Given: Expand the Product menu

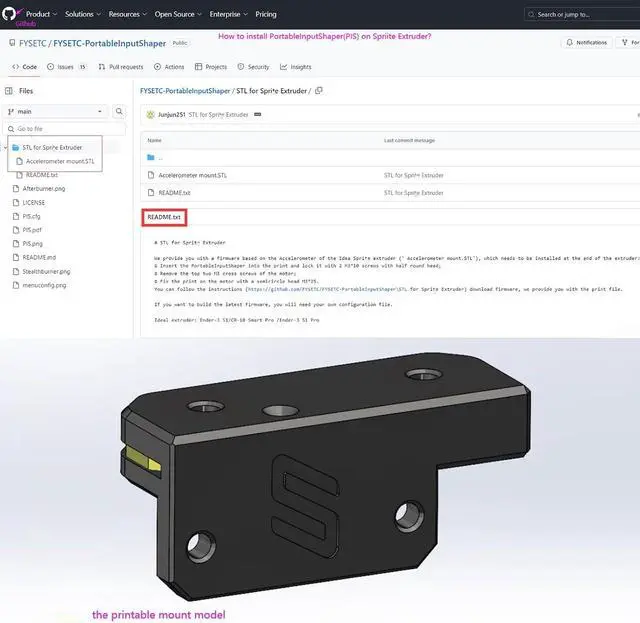Looking at the screenshot, I should coord(41,14).
